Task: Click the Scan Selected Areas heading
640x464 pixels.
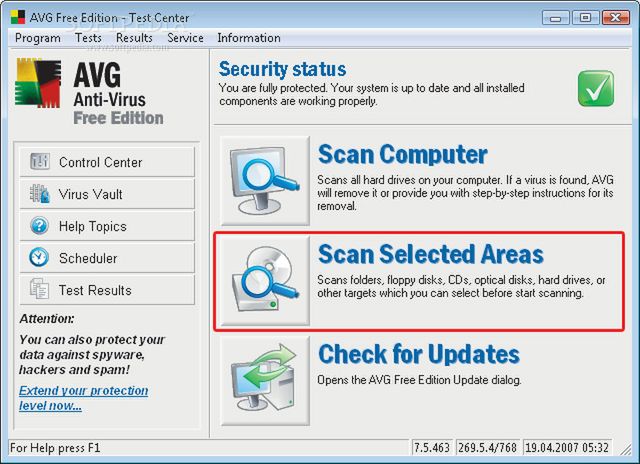Action: point(431,254)
